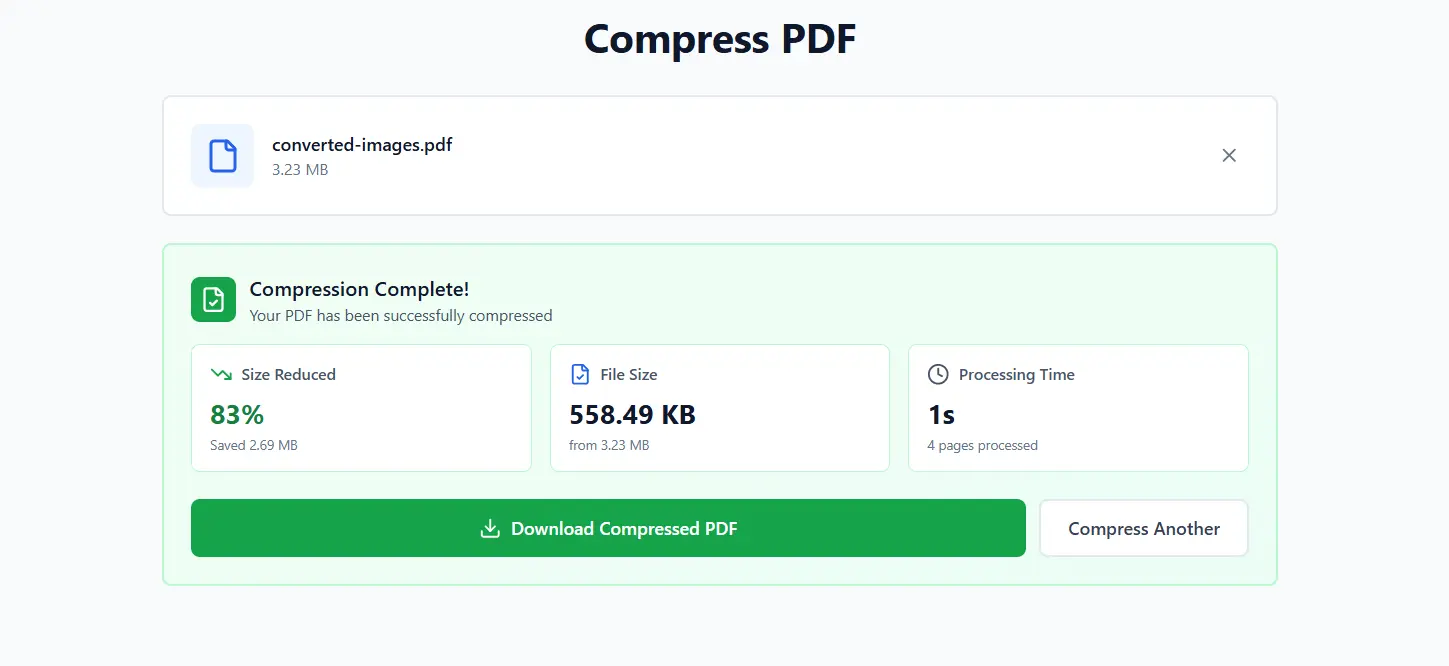The image size is (1449, 666).
Task: Click the checkmark inside the green badge
Action: (x=212, y=299)
